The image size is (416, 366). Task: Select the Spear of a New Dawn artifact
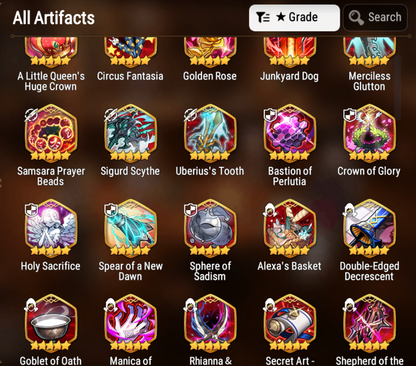130,228
